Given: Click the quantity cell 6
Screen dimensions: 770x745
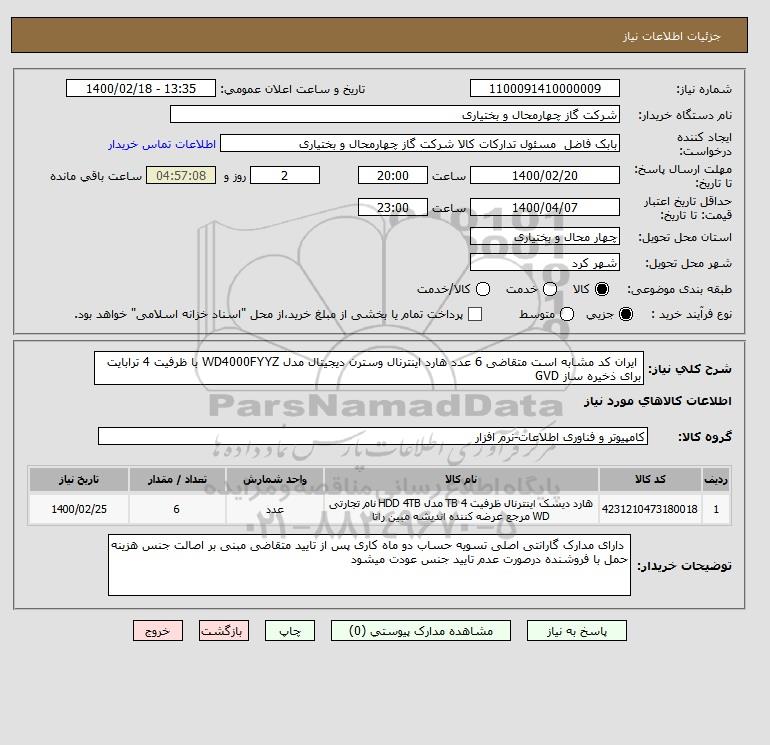Looking at the screenshot, I should 177,509.
